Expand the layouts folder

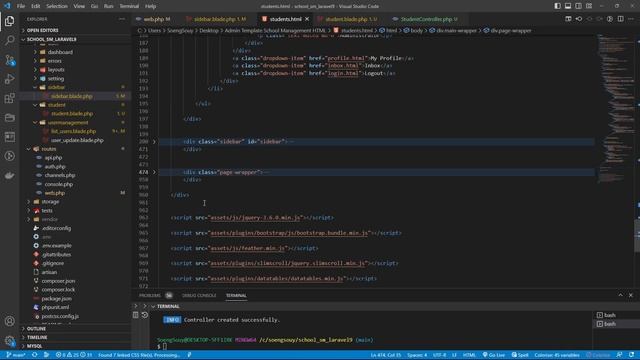click(x=56, y=70)
